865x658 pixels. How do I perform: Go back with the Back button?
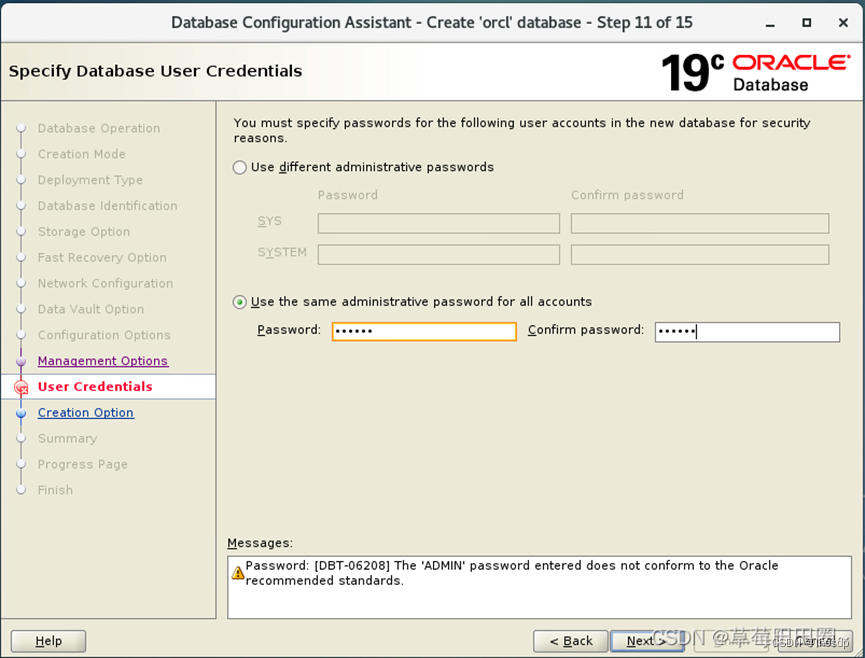click(570, 641)
